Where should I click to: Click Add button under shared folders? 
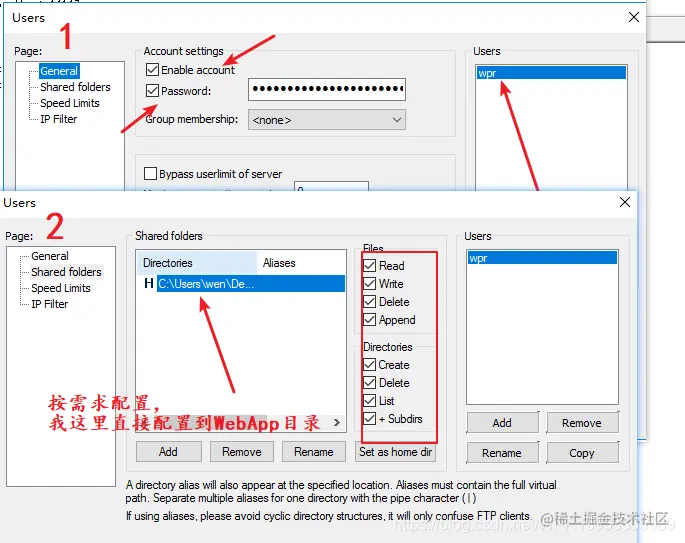169,452
